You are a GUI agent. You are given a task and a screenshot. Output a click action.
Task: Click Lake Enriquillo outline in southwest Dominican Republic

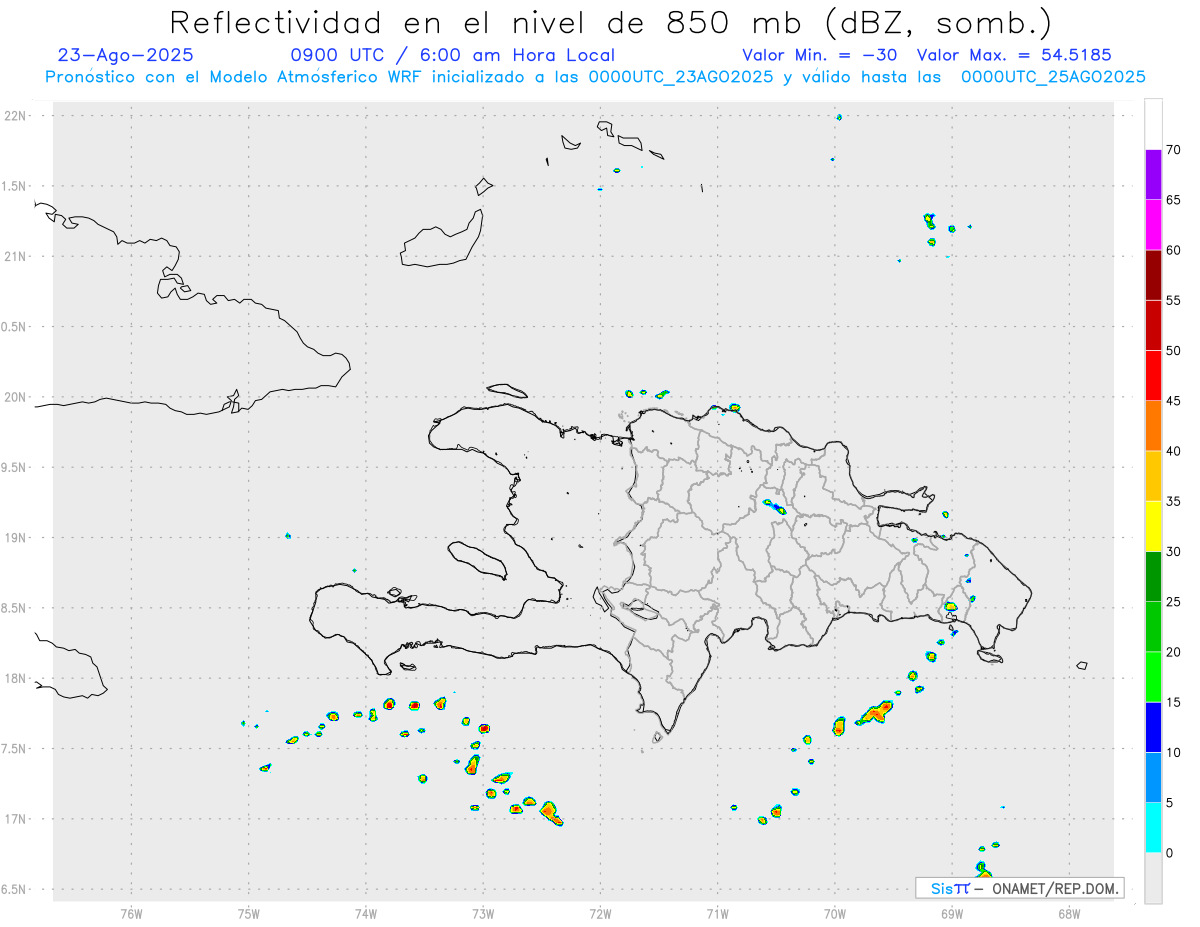(637, 609)
